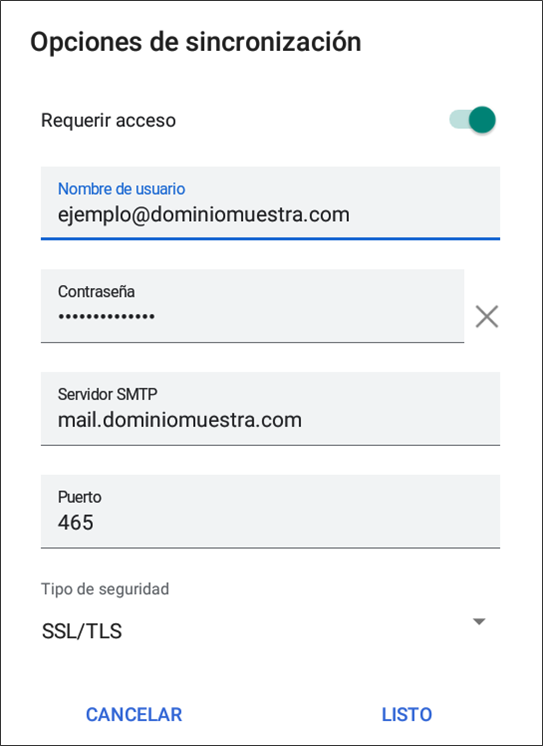Focus the Servidor SMTP field

click(x=270, y=408)
